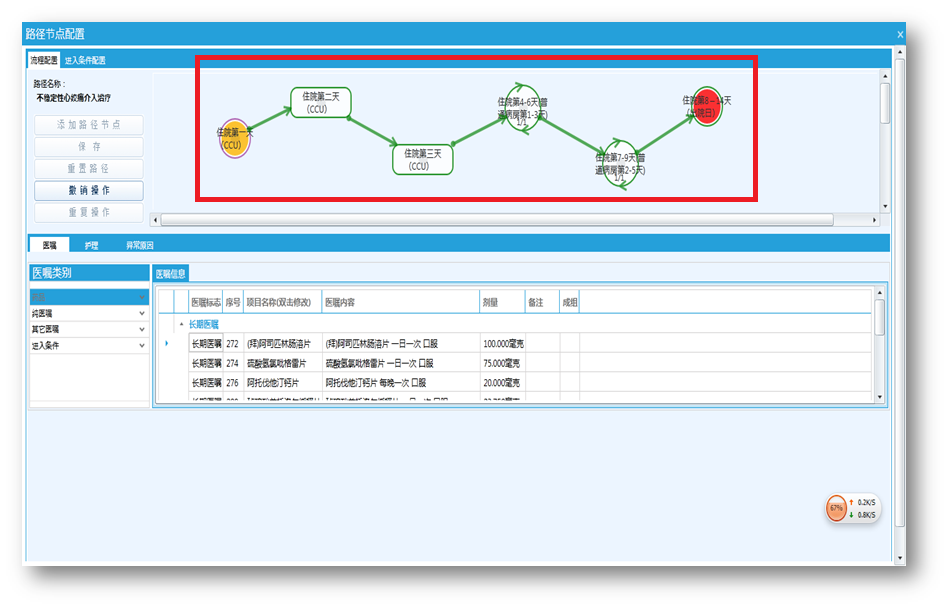Click the 撤销操作 button
The height and width of the screenshot is (608, 948).
click(89, 190)
